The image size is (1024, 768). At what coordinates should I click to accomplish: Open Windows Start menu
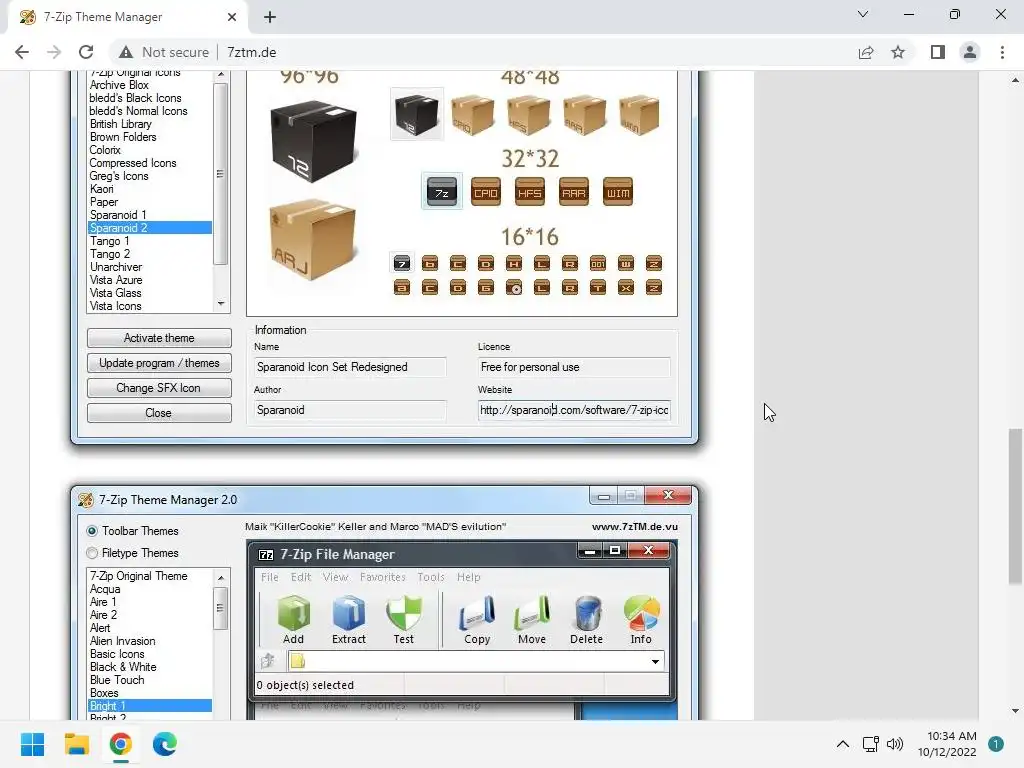32,744
